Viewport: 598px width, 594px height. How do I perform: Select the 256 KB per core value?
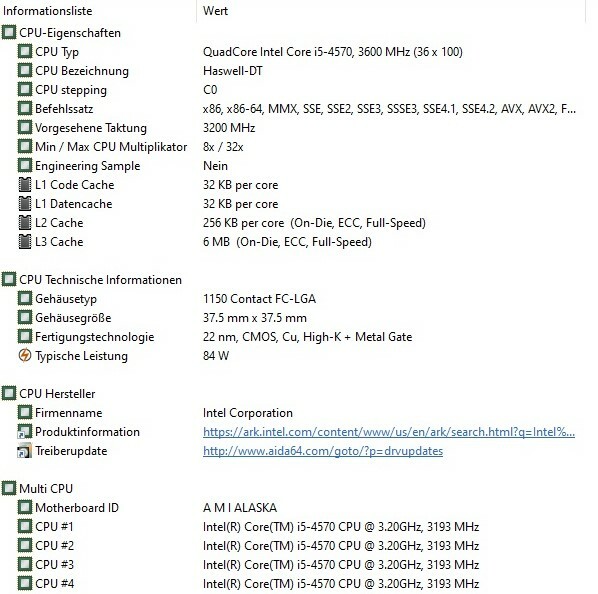coord(314,223)
